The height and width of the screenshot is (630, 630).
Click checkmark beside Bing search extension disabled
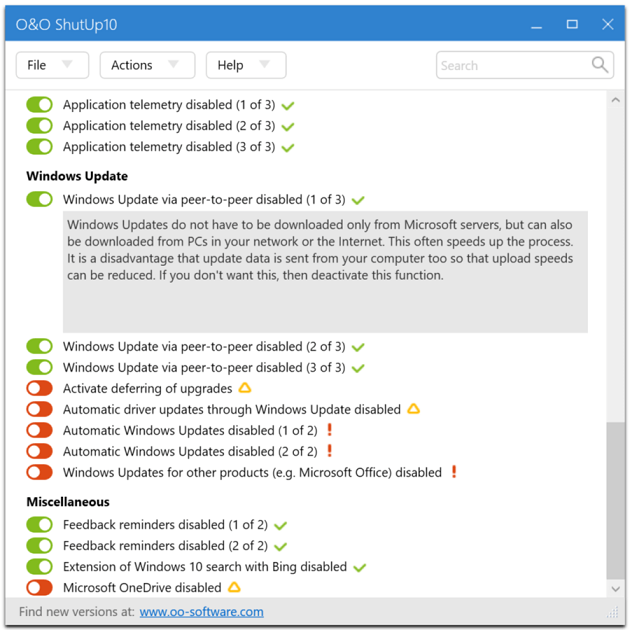[360, 567]
